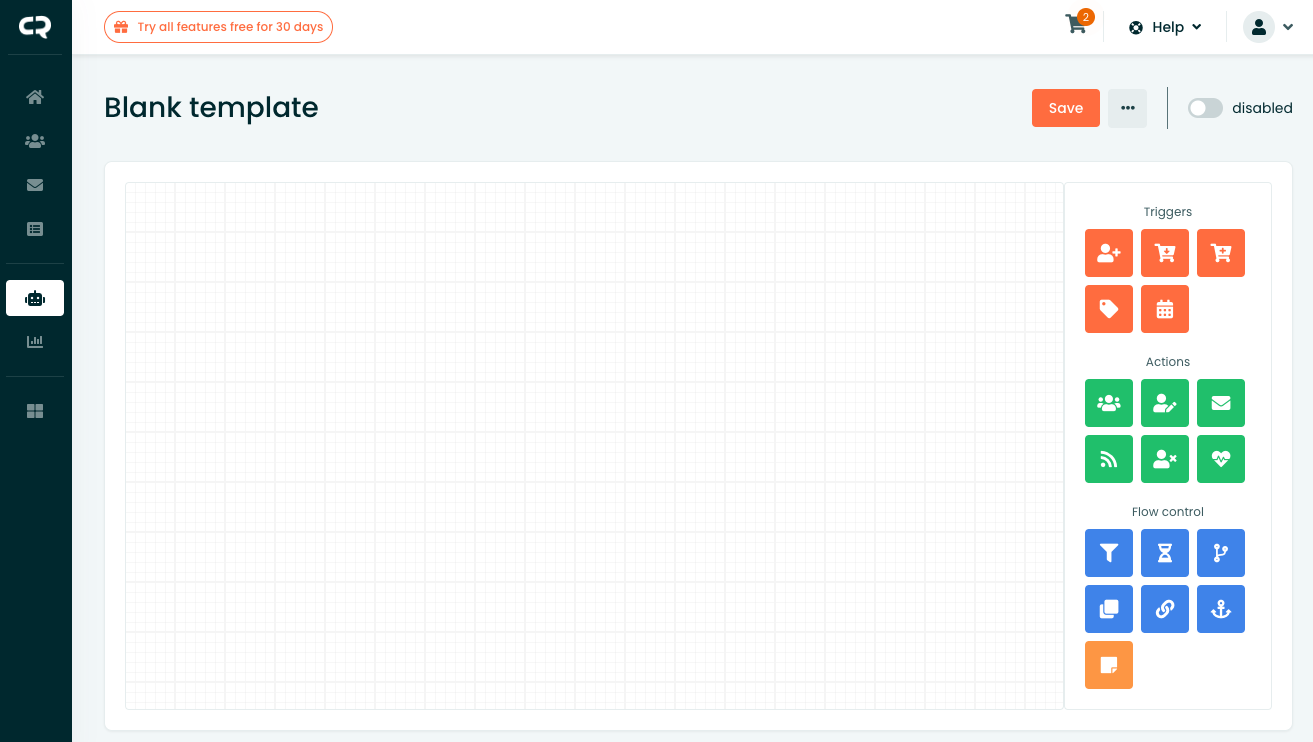Screen dimensions: 1313x742
Task: Add a wait step from flow control
Action: point(1165,553)
